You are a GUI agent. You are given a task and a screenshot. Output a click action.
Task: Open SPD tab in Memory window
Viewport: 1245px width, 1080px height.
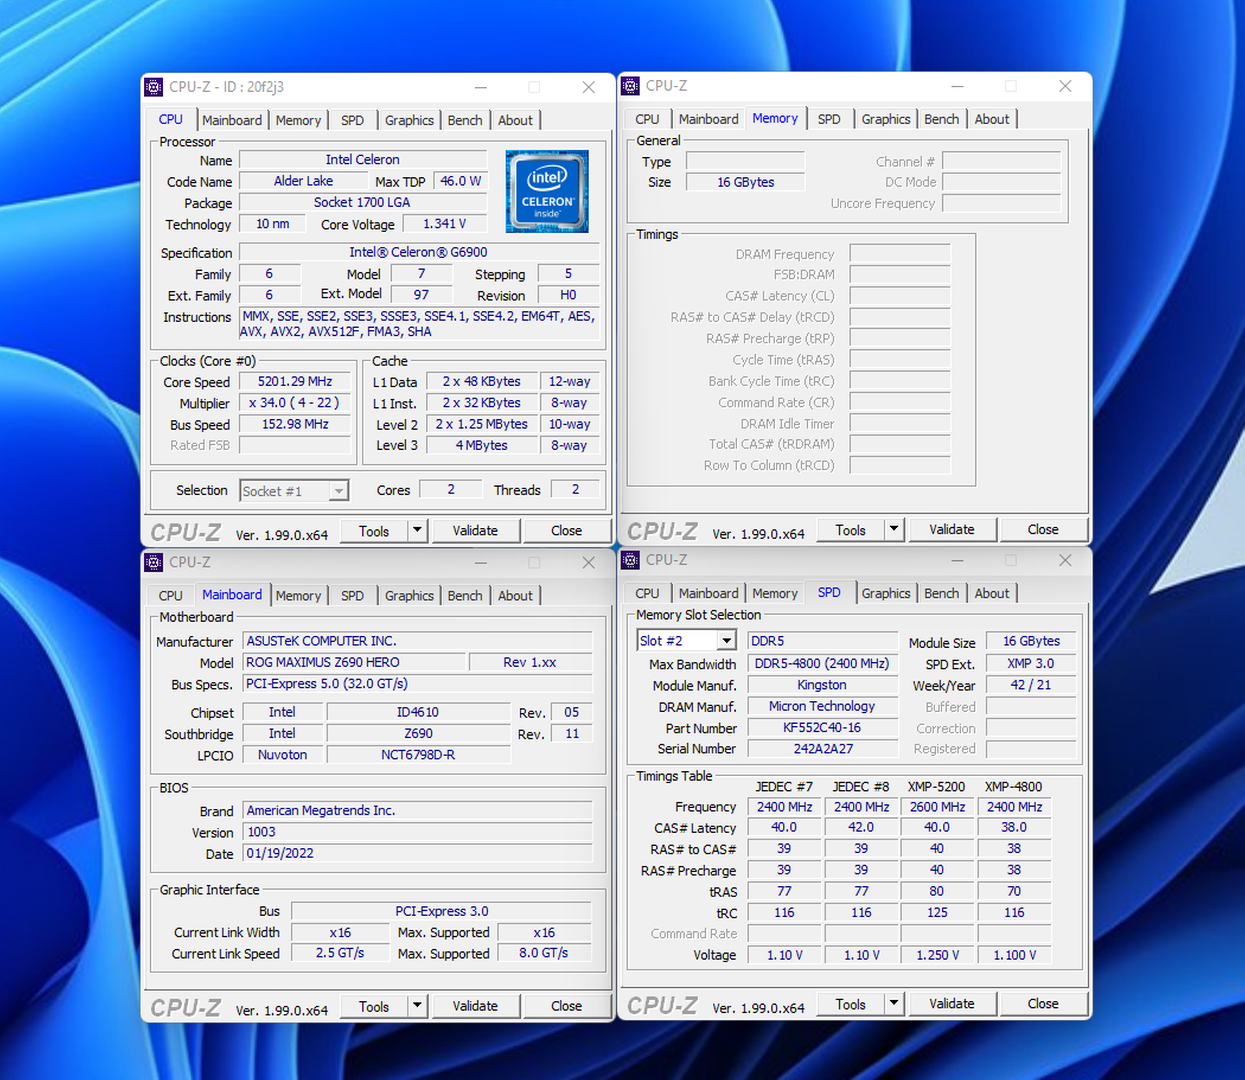click(829, 119)
